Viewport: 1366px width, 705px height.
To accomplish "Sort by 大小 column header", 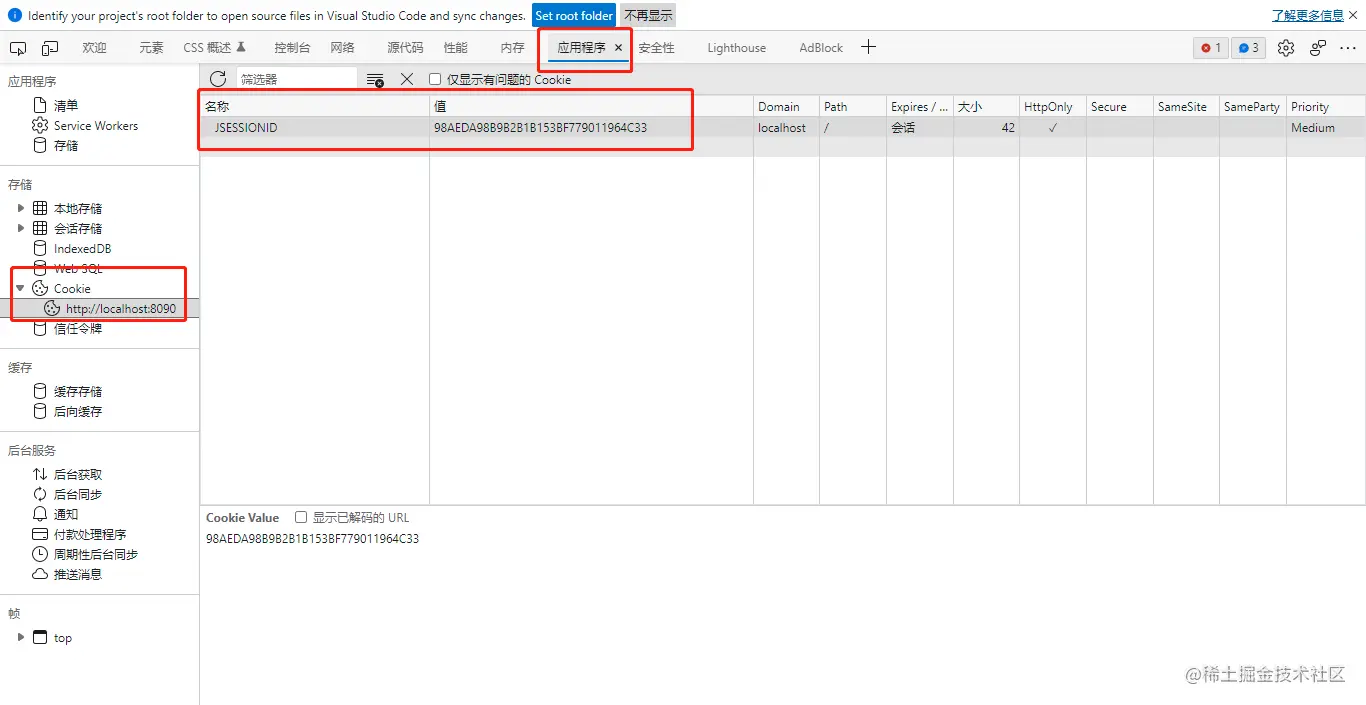I will tap(986, 106).
